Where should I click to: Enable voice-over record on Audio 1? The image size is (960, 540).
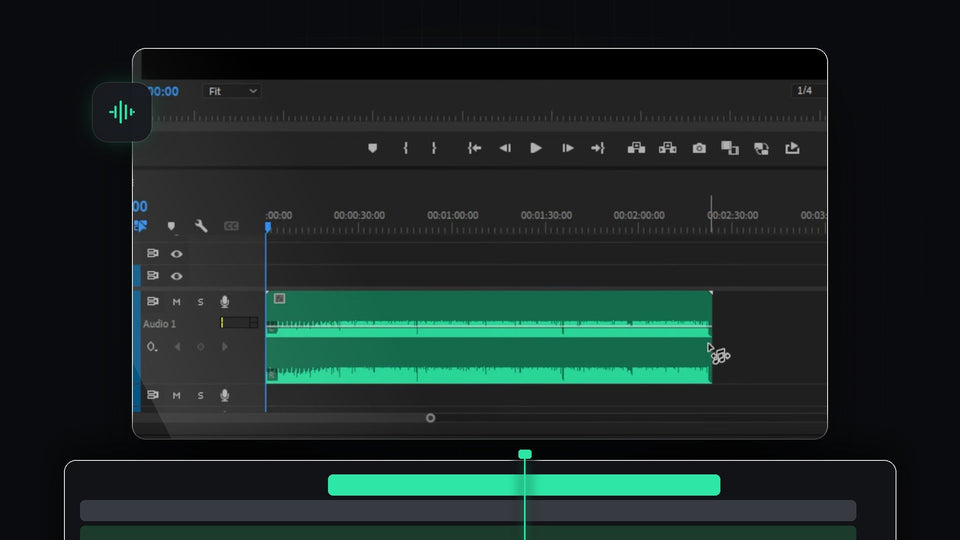click(x=225, y=301)
